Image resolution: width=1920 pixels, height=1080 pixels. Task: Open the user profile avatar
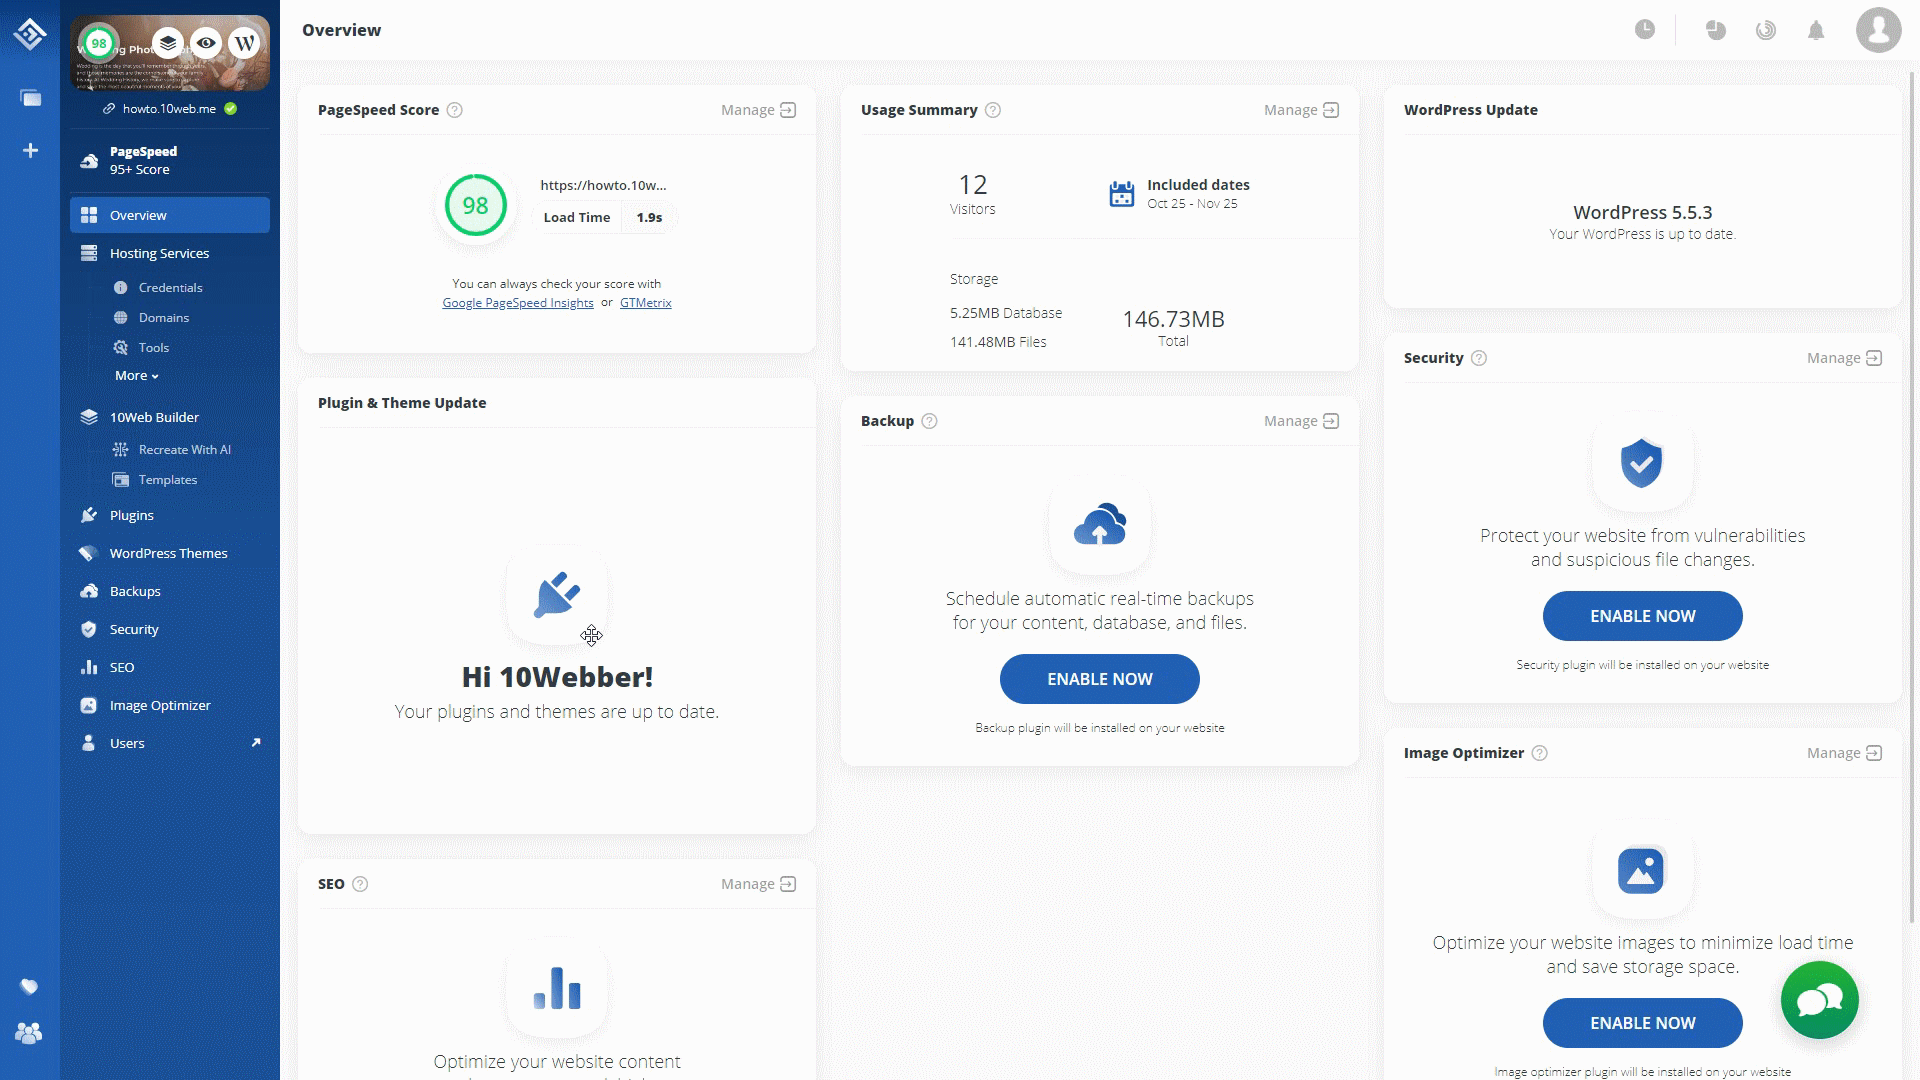click(1878, 30)
